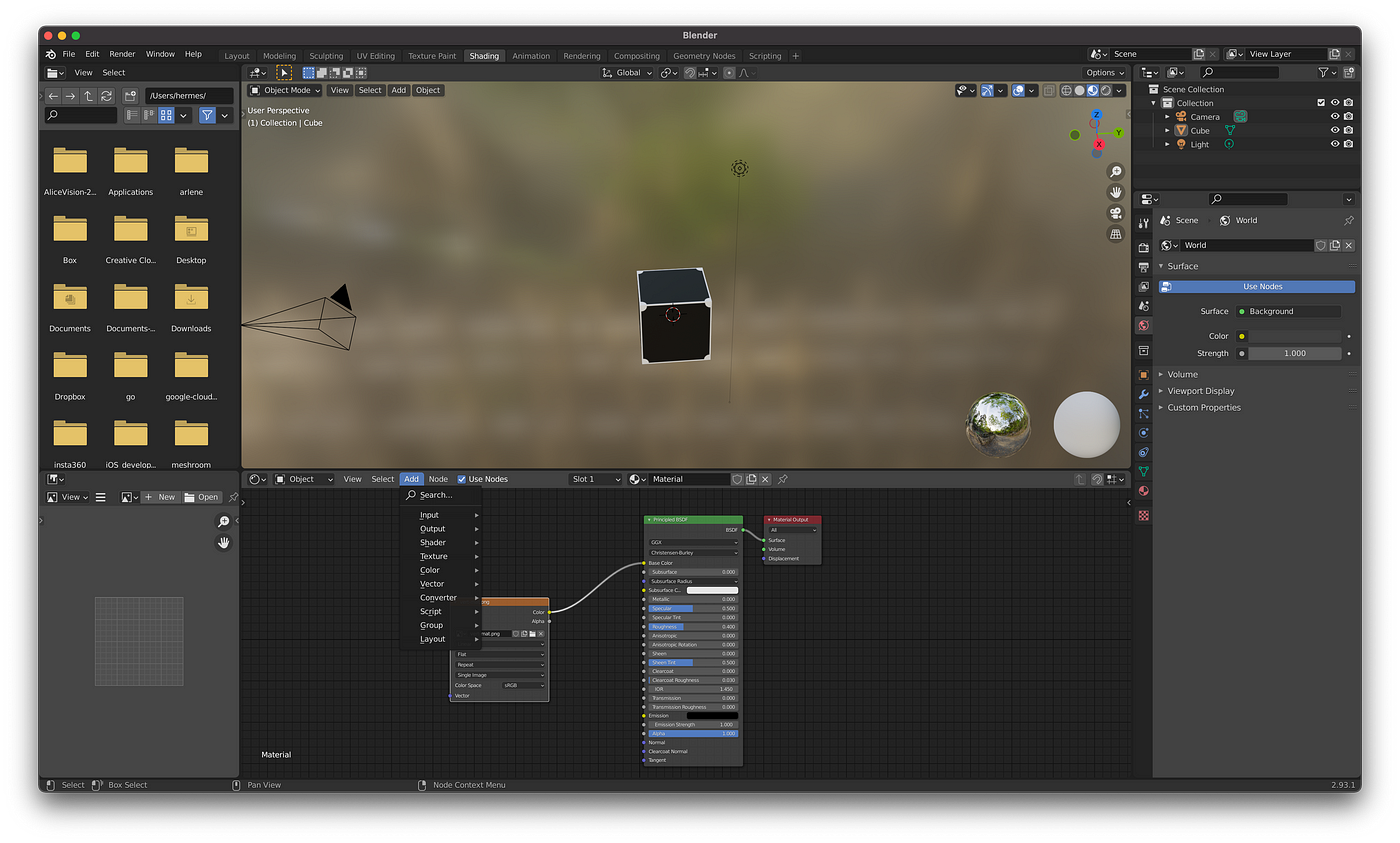
Task: Toggle the file browser filter funnel button
Action: pyautogui.click(x=207, y=116)
